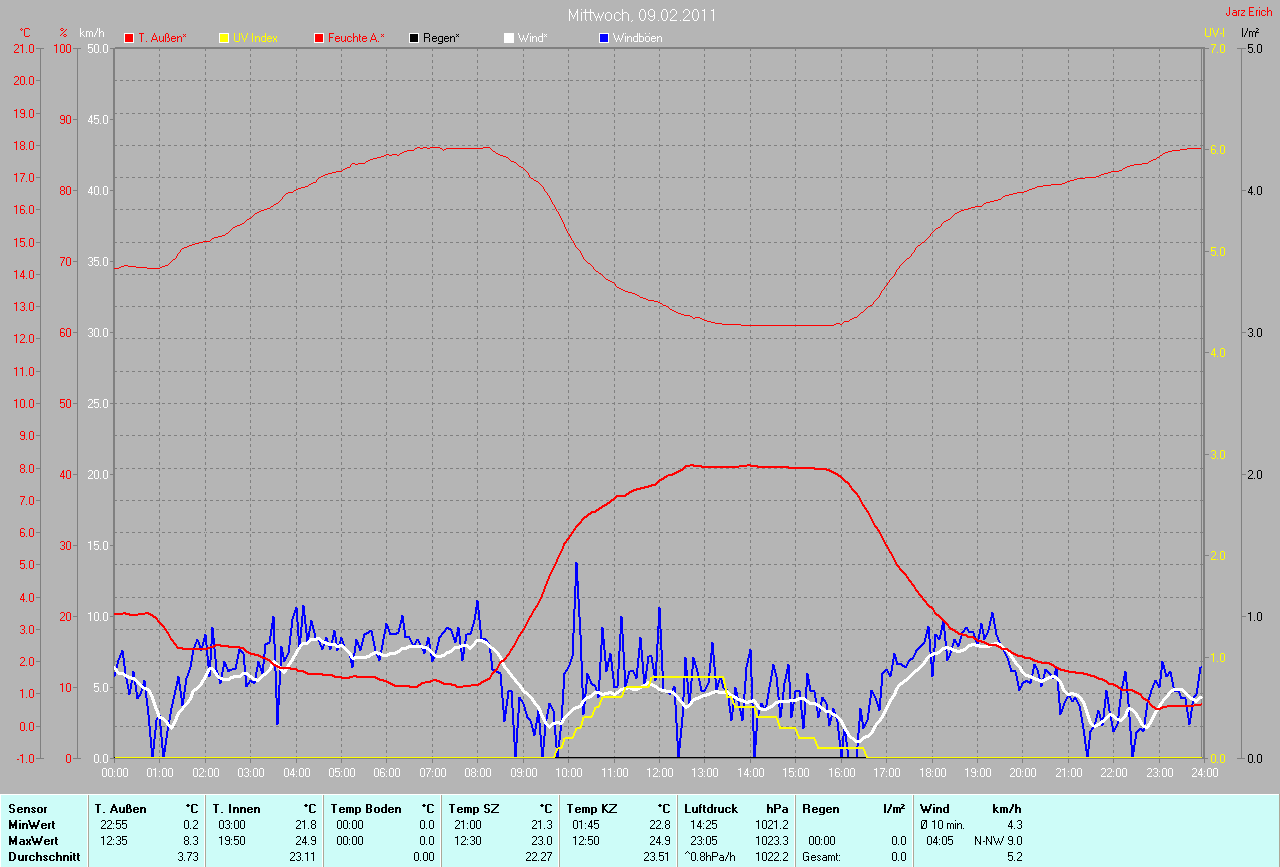This screenshot has width=1280, height=867.
Task: Click the 'T. Innen' table column header
Action: (x=236, y=809)
